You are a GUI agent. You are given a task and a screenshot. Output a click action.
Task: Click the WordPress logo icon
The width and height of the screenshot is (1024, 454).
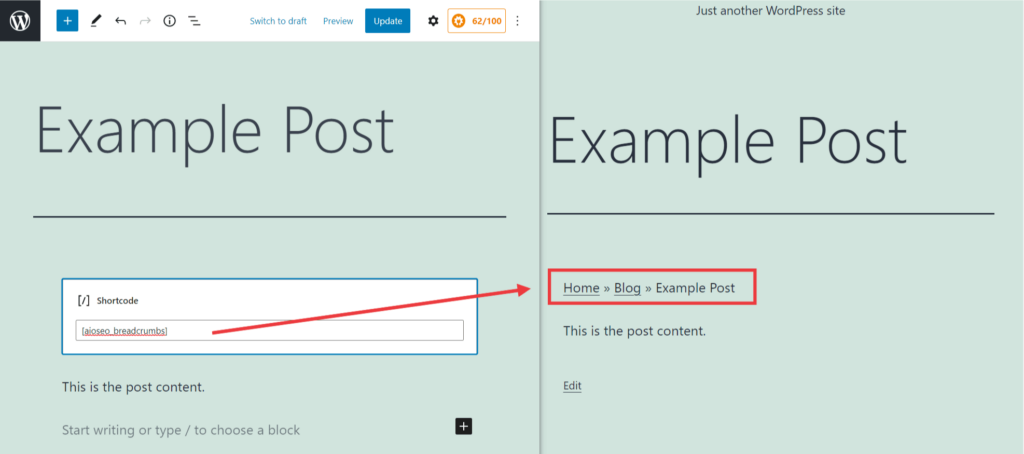coord(20,21)
